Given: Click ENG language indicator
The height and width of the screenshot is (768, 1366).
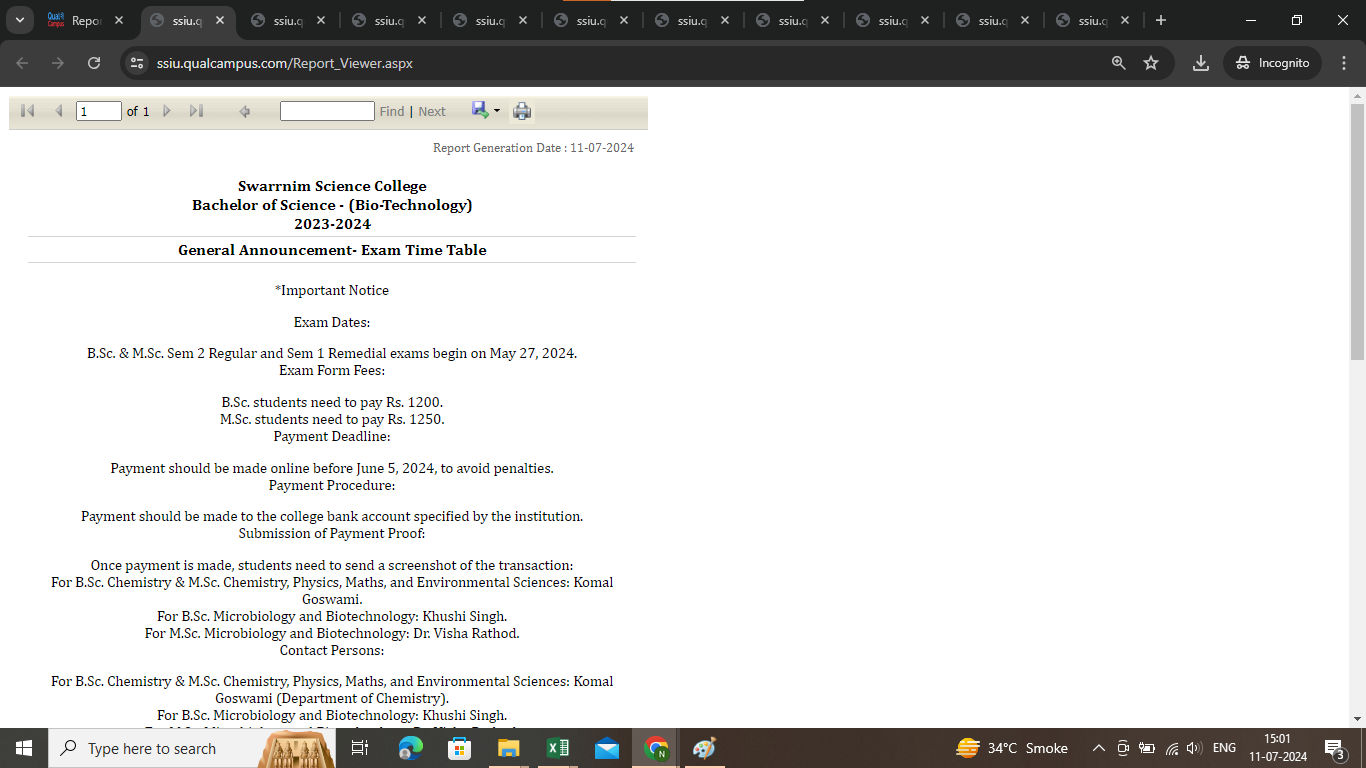Looking at the screenshot, I should [1224, 748].
